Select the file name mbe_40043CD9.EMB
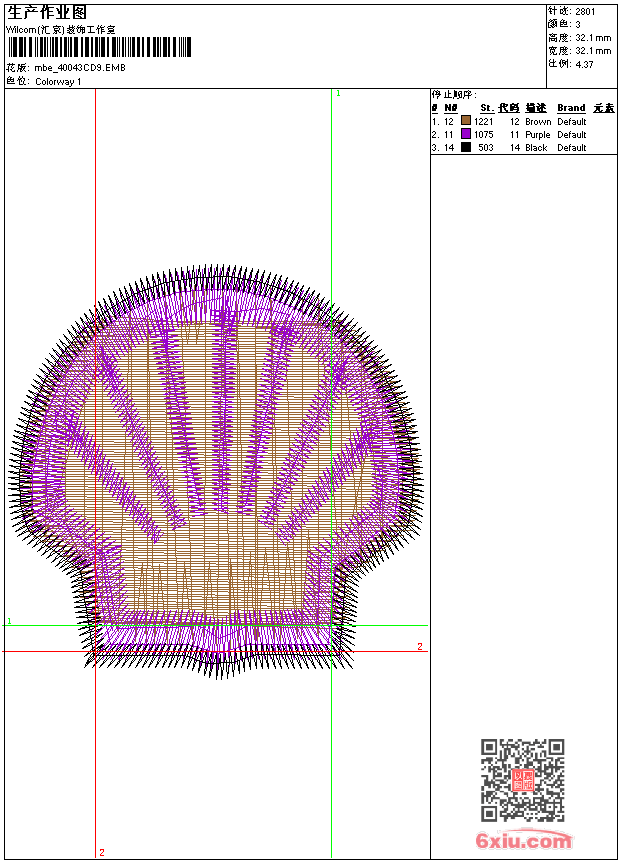The height and width of the screenshot is (860, 620). coord(80,69)
